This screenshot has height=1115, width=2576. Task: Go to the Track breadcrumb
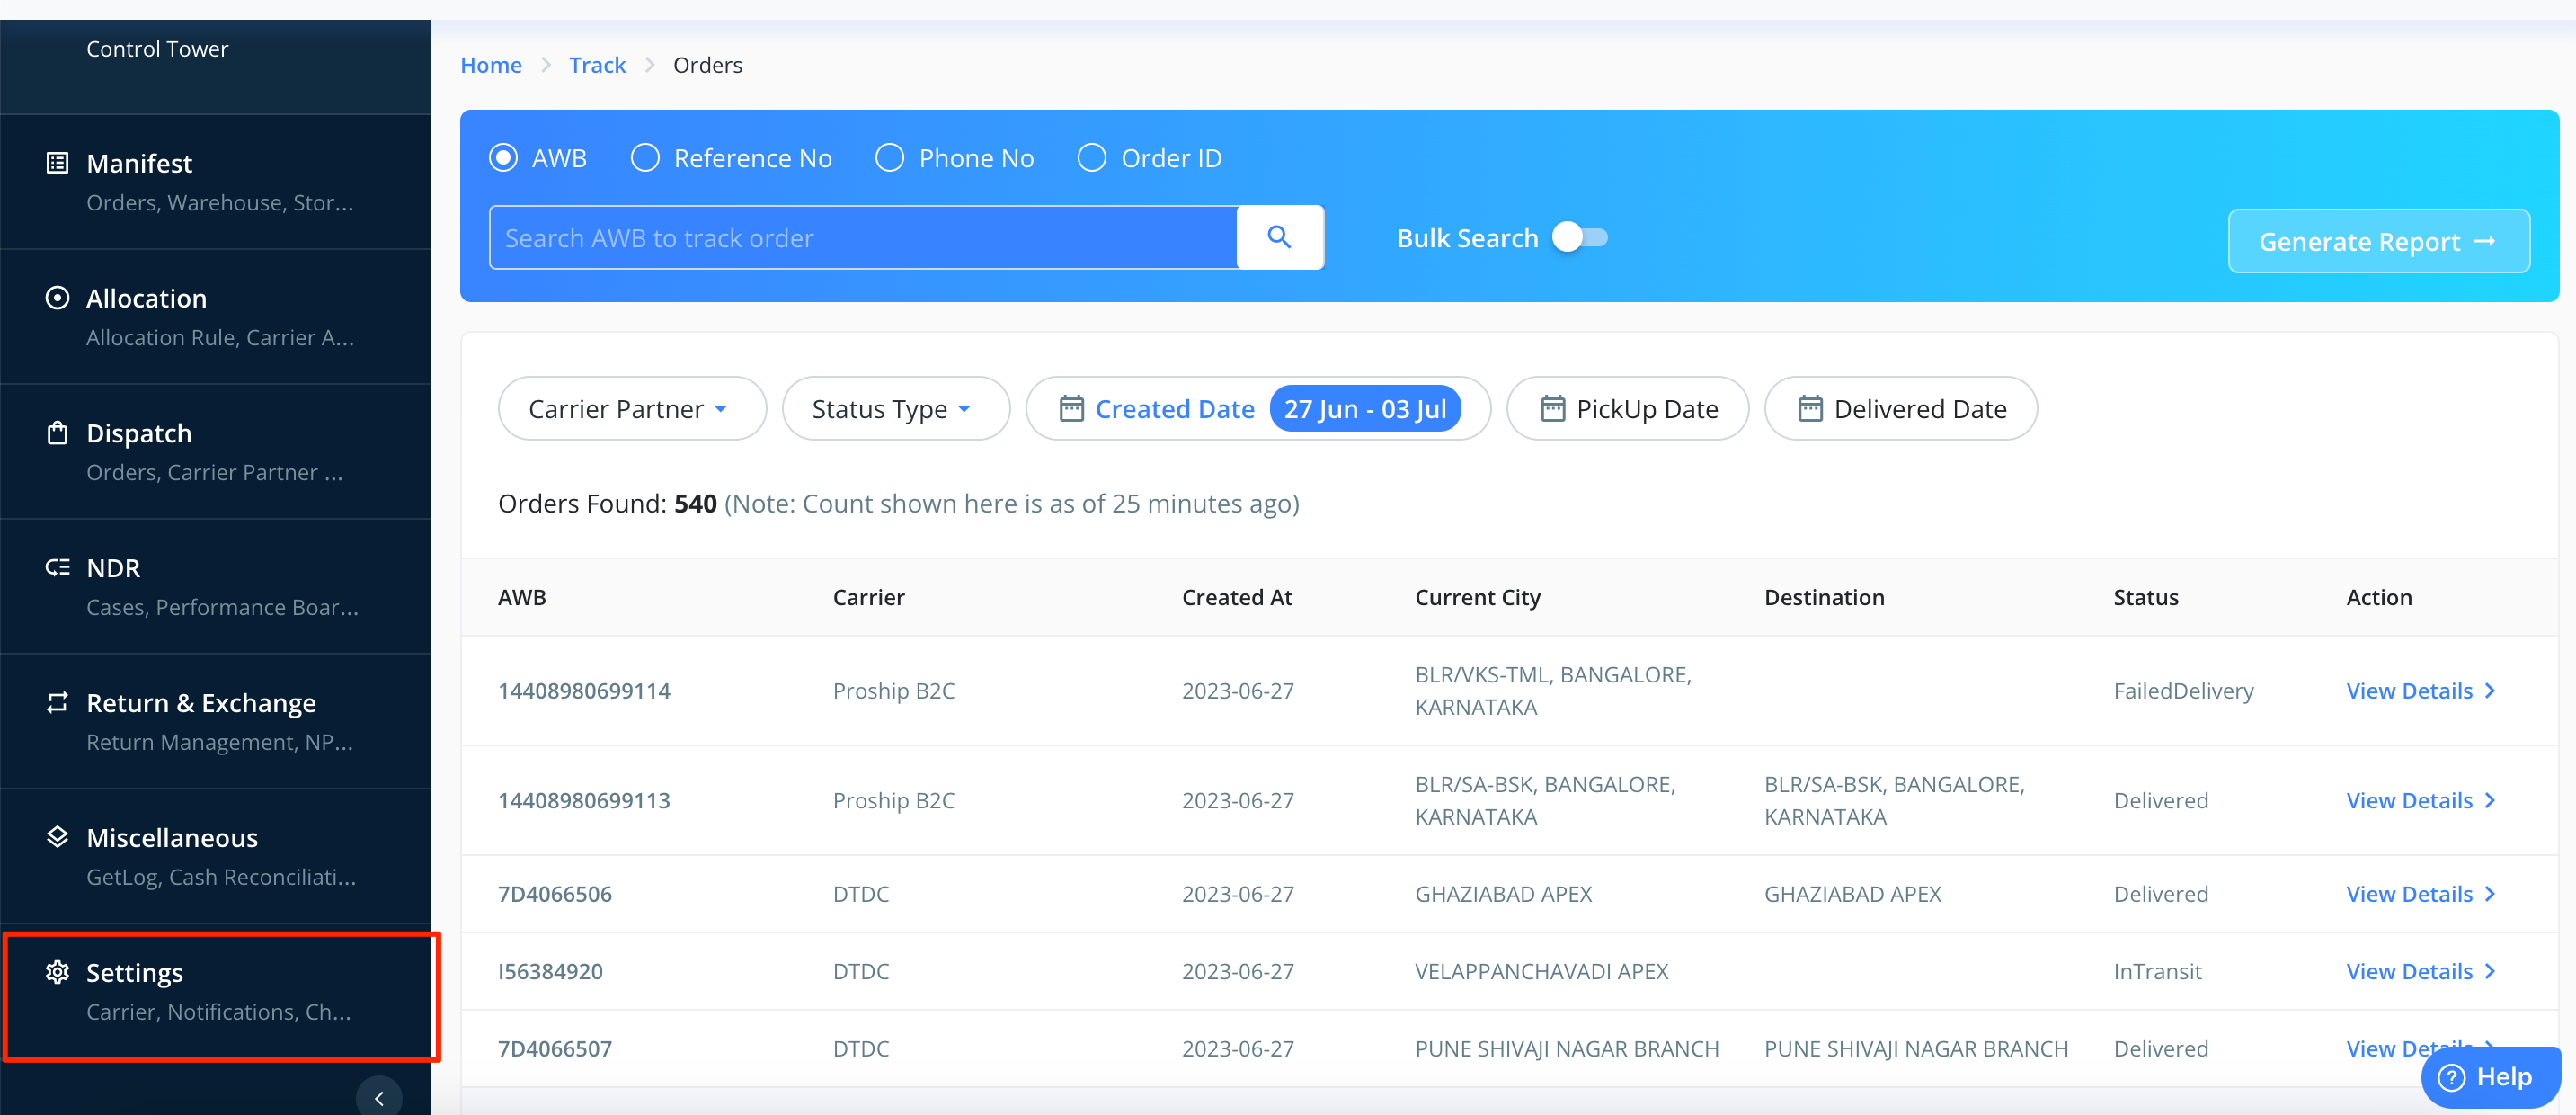[597, 65]
